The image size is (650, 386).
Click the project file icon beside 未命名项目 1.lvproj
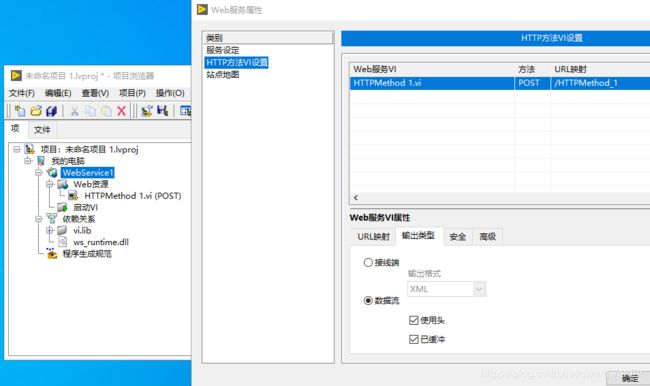point(29,149)
